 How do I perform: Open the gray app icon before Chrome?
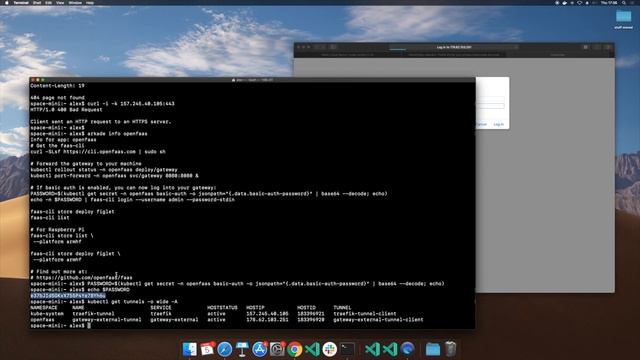pyautogui.click(x=277, y=349)
